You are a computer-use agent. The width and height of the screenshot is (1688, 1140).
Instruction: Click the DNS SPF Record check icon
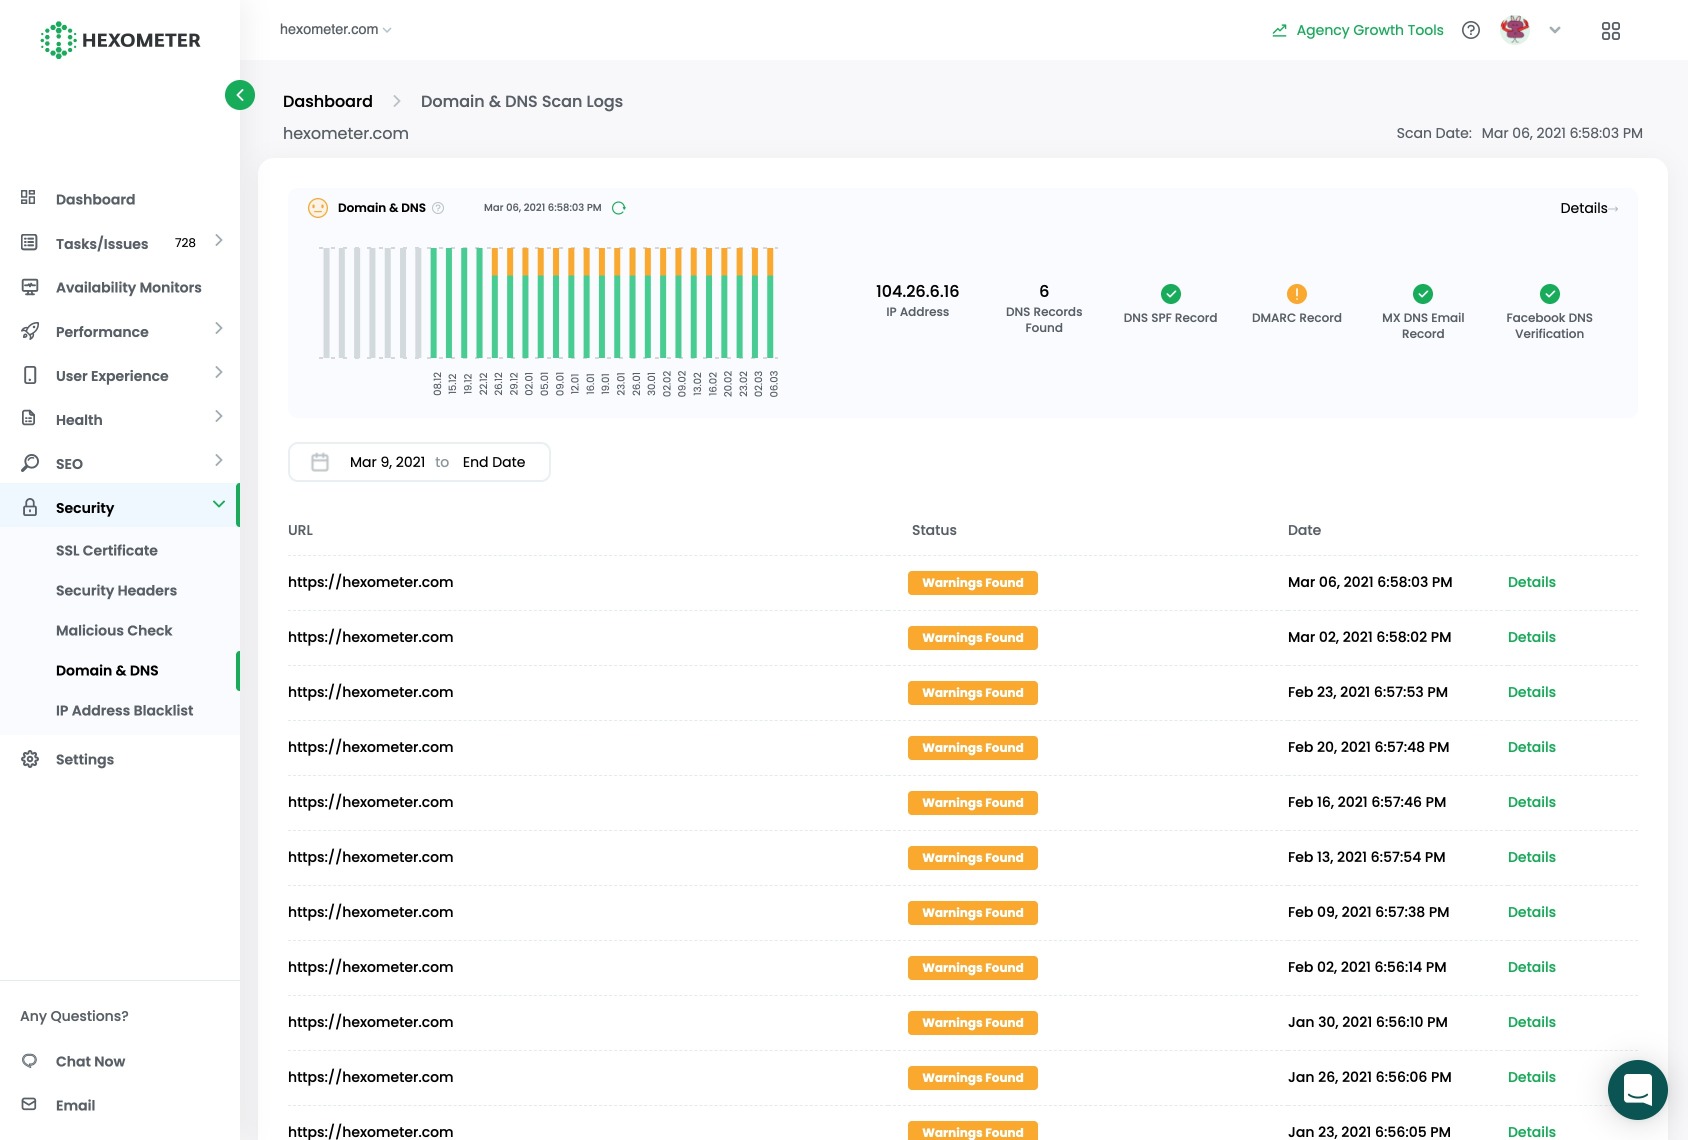(1170, 293)
